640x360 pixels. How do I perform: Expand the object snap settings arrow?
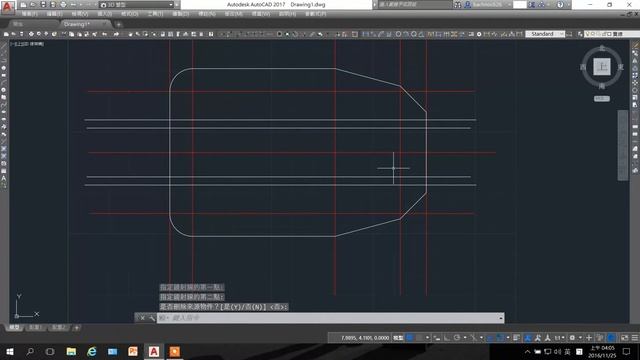point(508,338)
